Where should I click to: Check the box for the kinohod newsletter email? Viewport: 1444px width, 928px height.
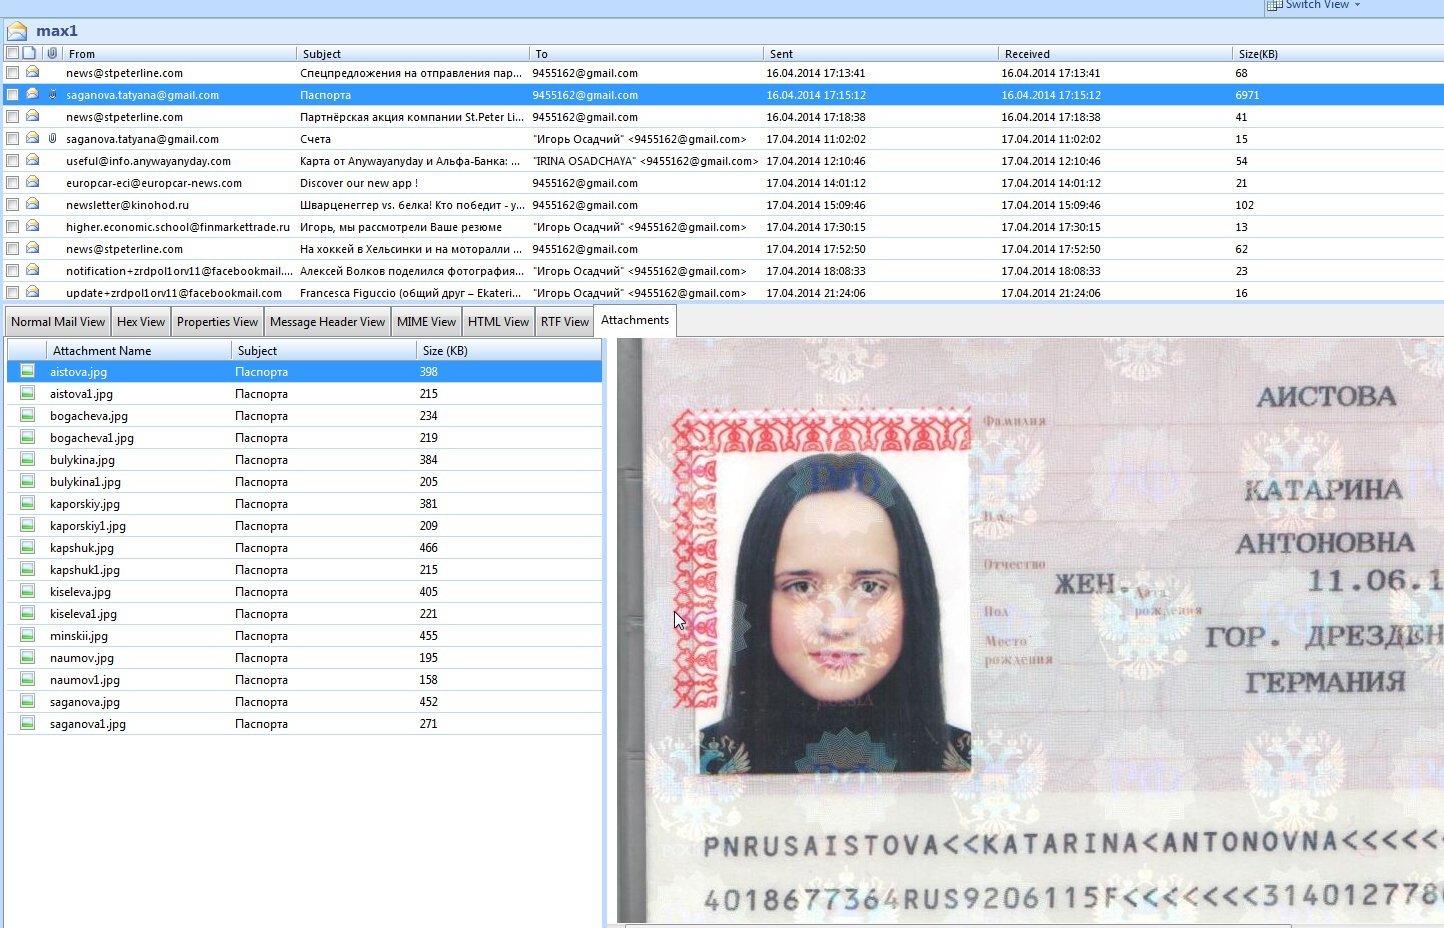click(12, 204)
